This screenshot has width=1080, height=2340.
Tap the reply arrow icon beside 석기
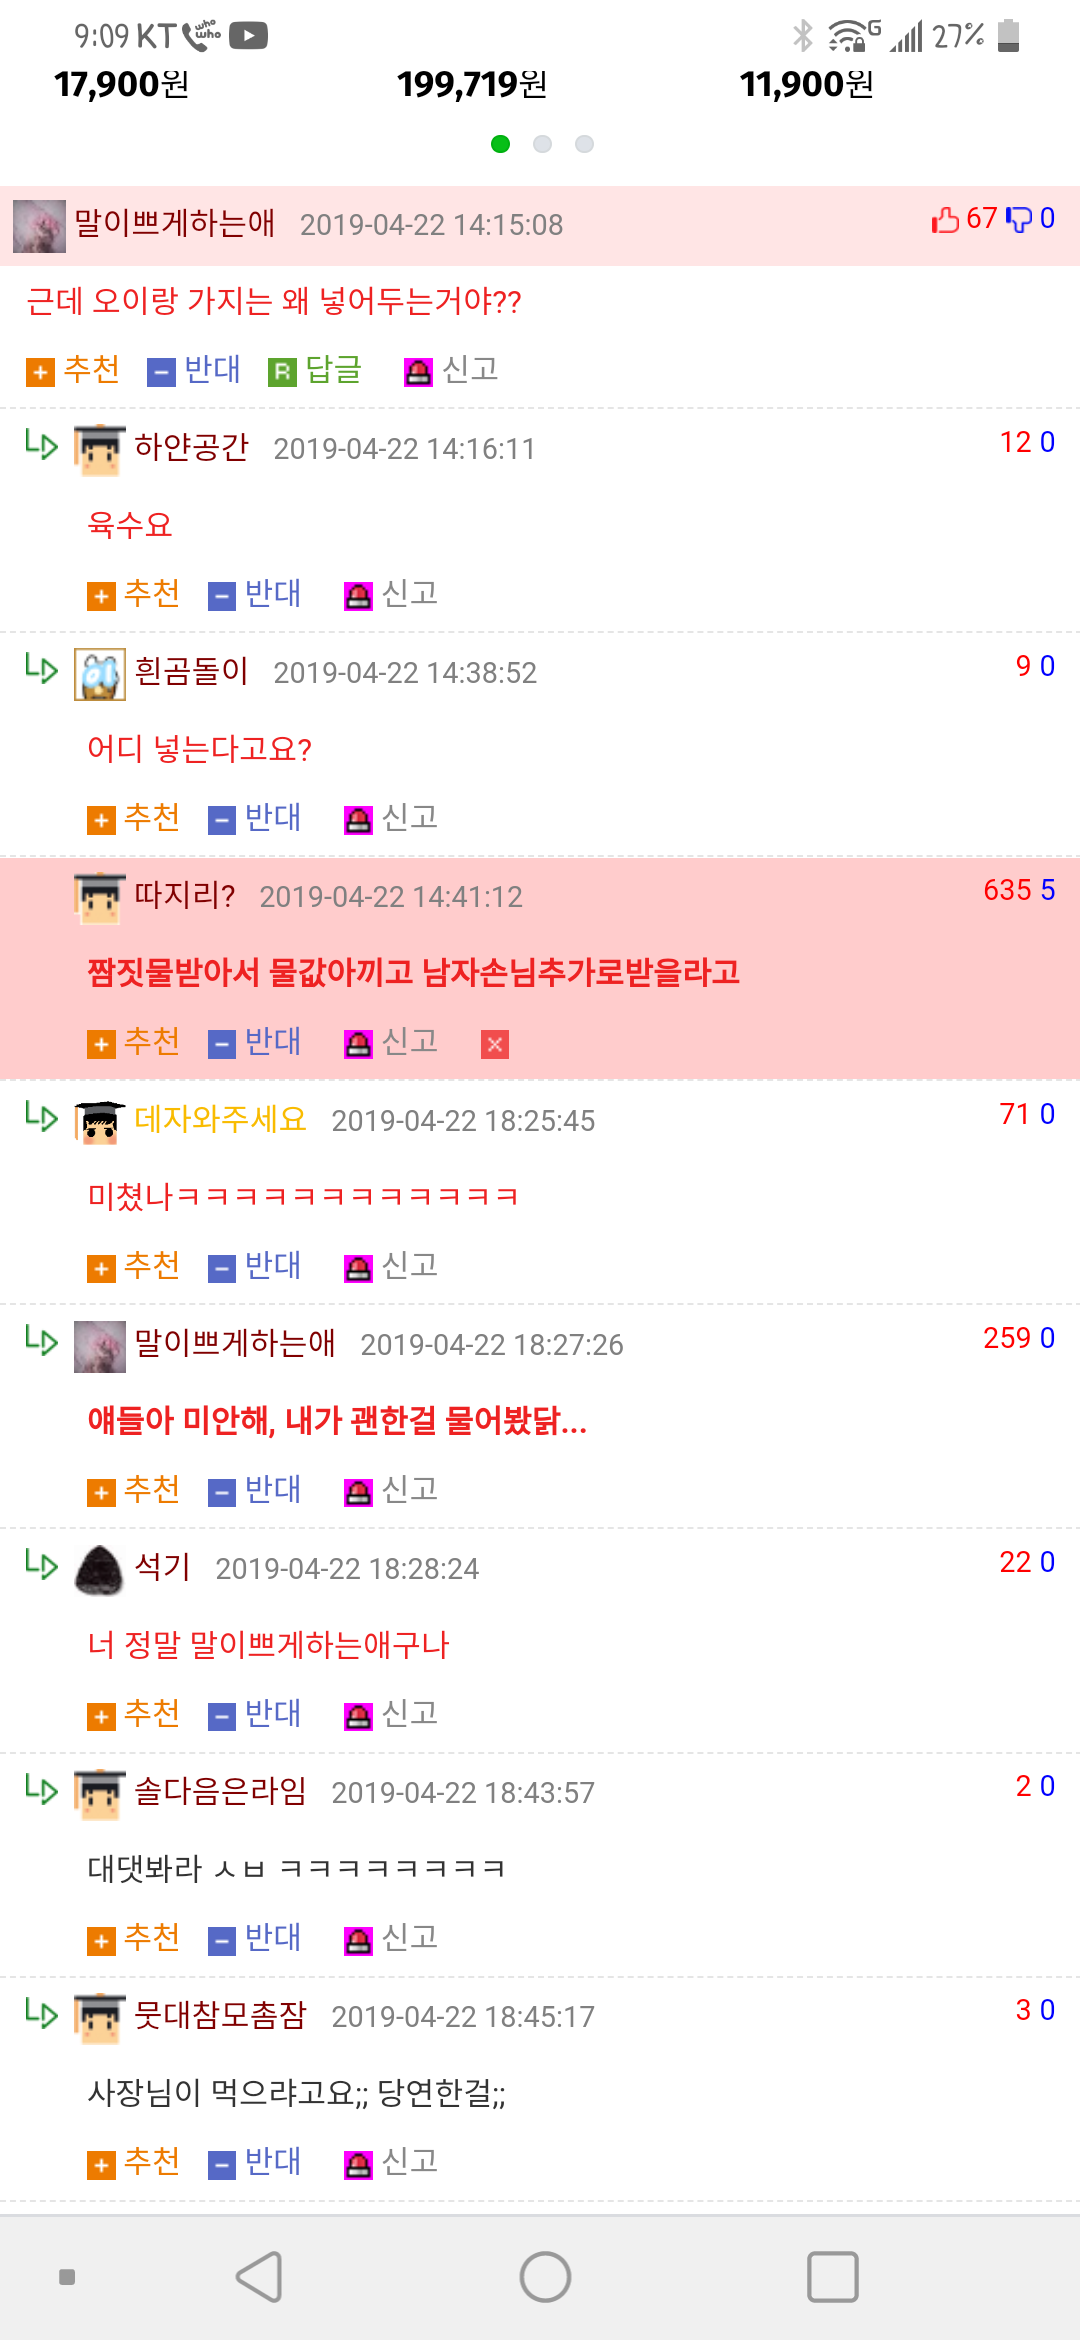click(41, 1563)
